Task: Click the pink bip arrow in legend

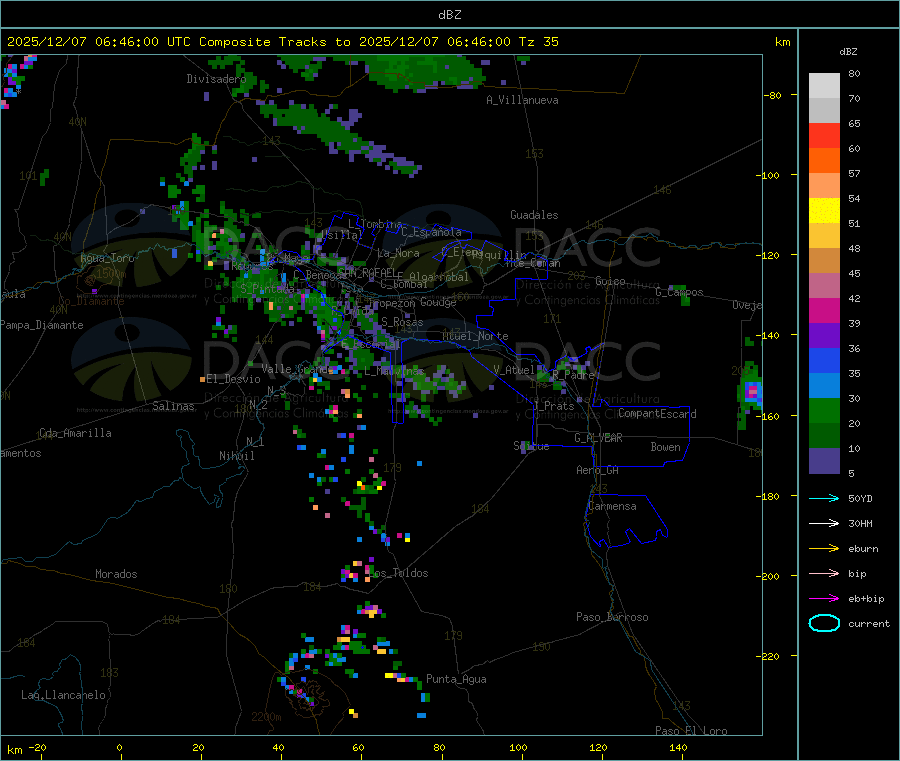Action: 824,573
